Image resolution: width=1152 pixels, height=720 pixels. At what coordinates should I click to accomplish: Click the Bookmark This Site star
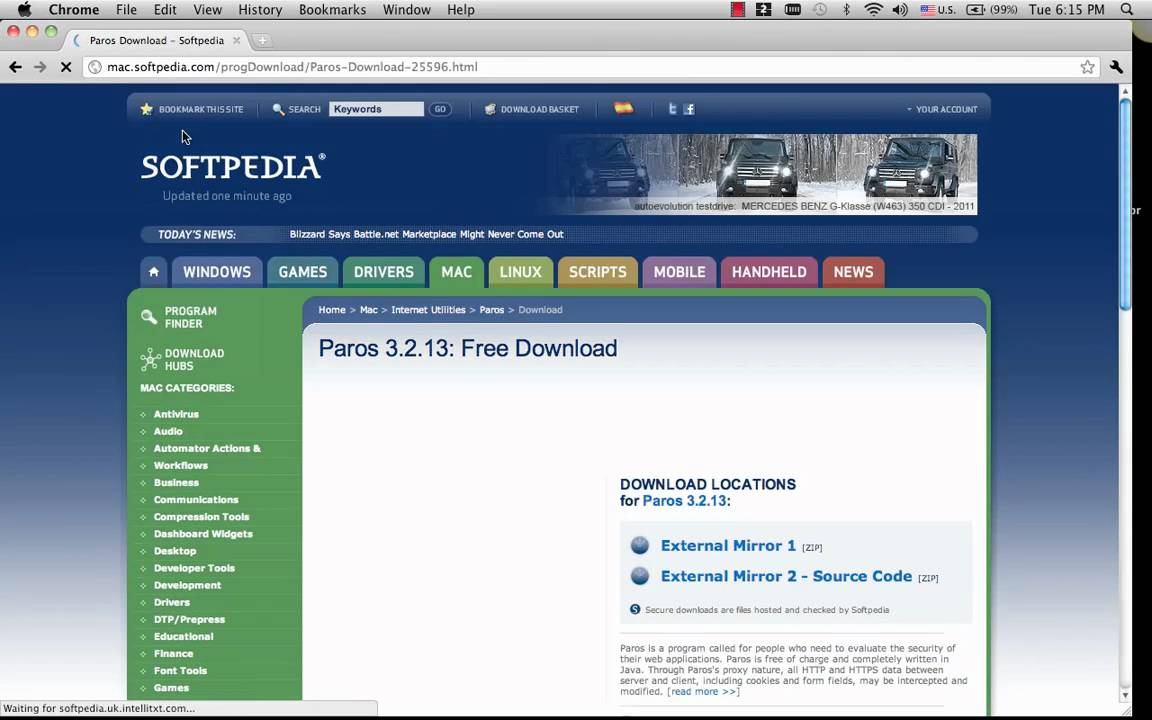click(x=146, y=109)
